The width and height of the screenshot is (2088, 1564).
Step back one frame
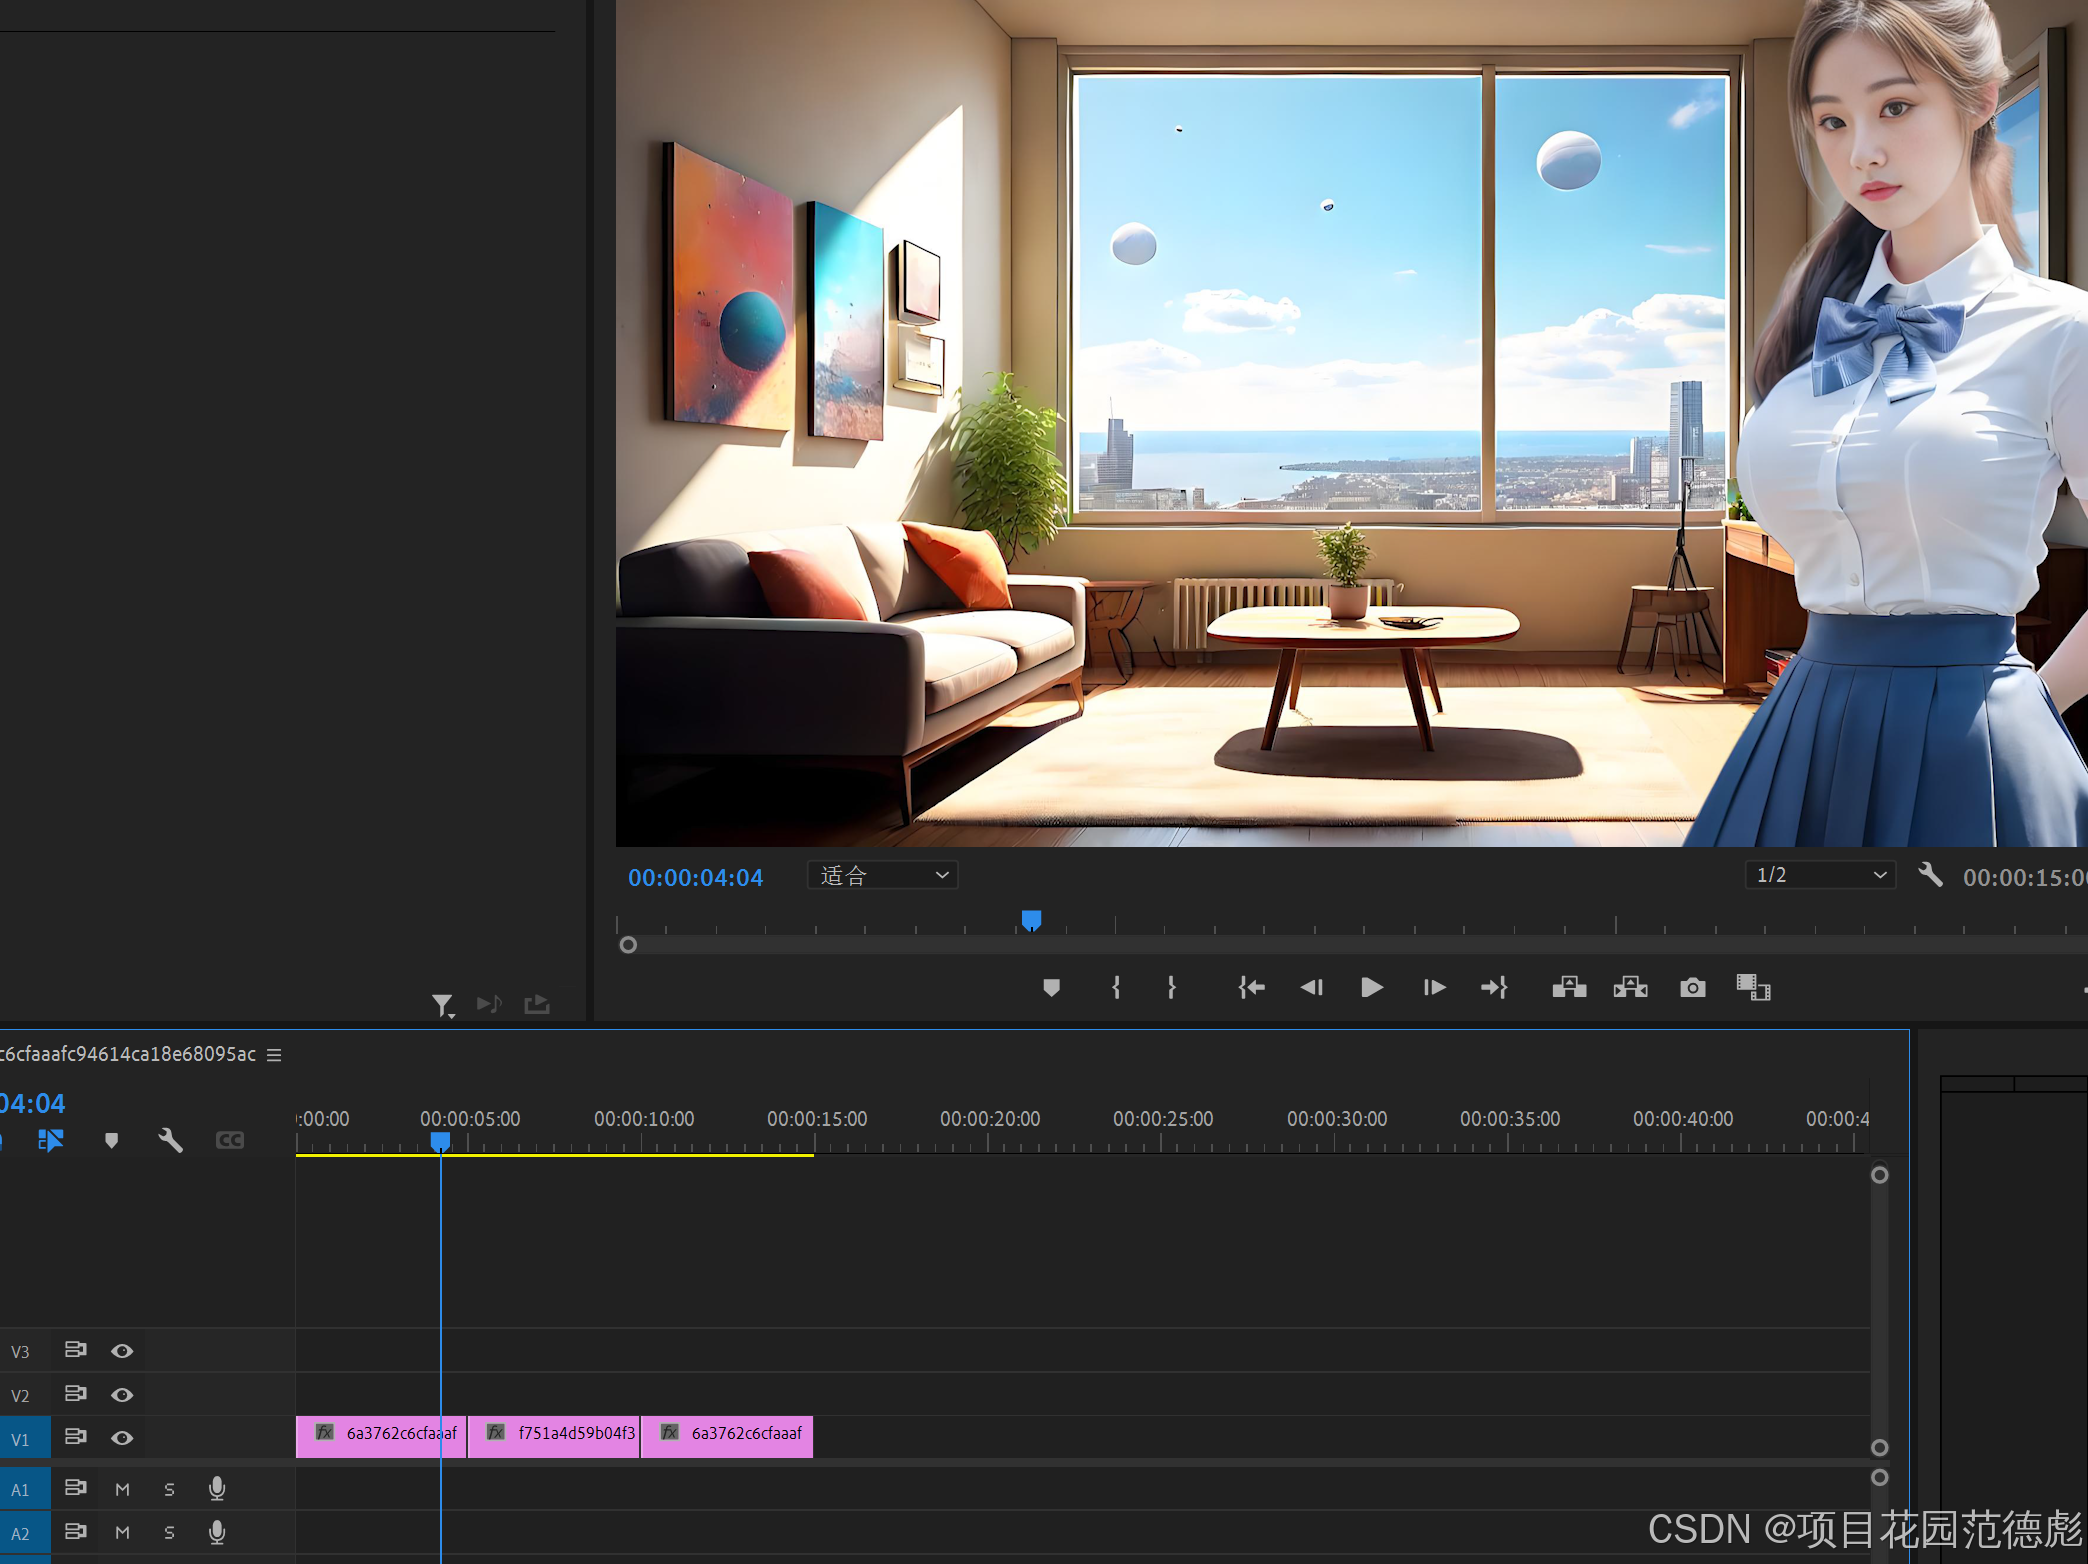1311,988
